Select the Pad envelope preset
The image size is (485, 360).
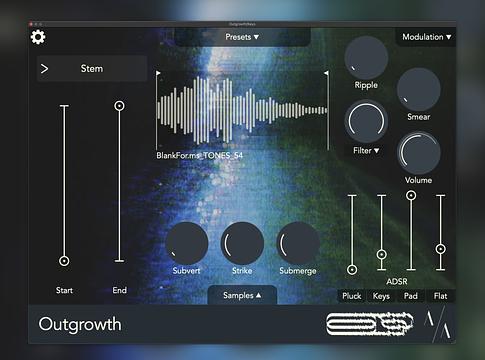click(411, 296)
